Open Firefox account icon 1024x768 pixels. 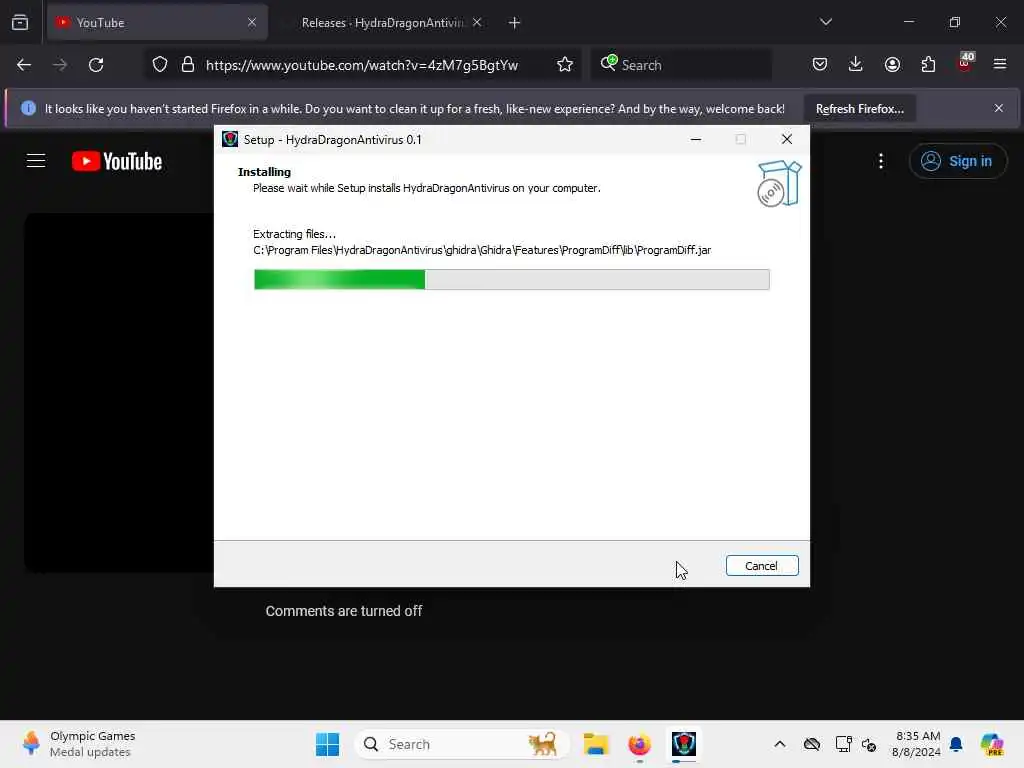coord(892,64)
